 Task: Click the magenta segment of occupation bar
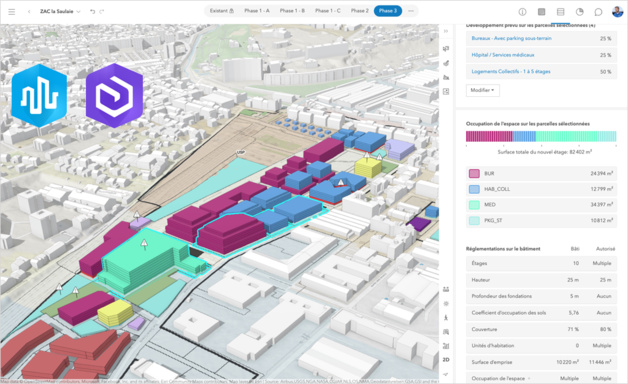click(x=489, y=137)
